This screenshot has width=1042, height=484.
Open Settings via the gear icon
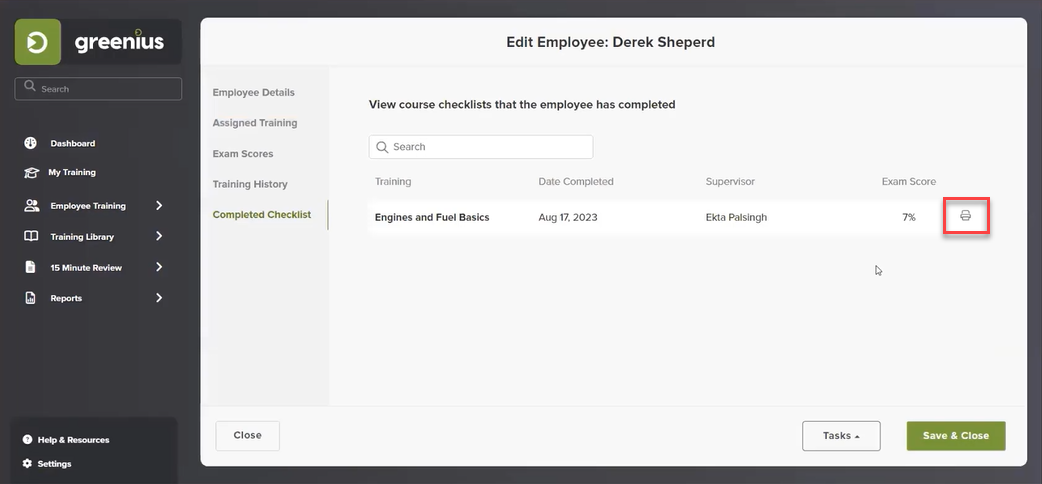[27, 463]
